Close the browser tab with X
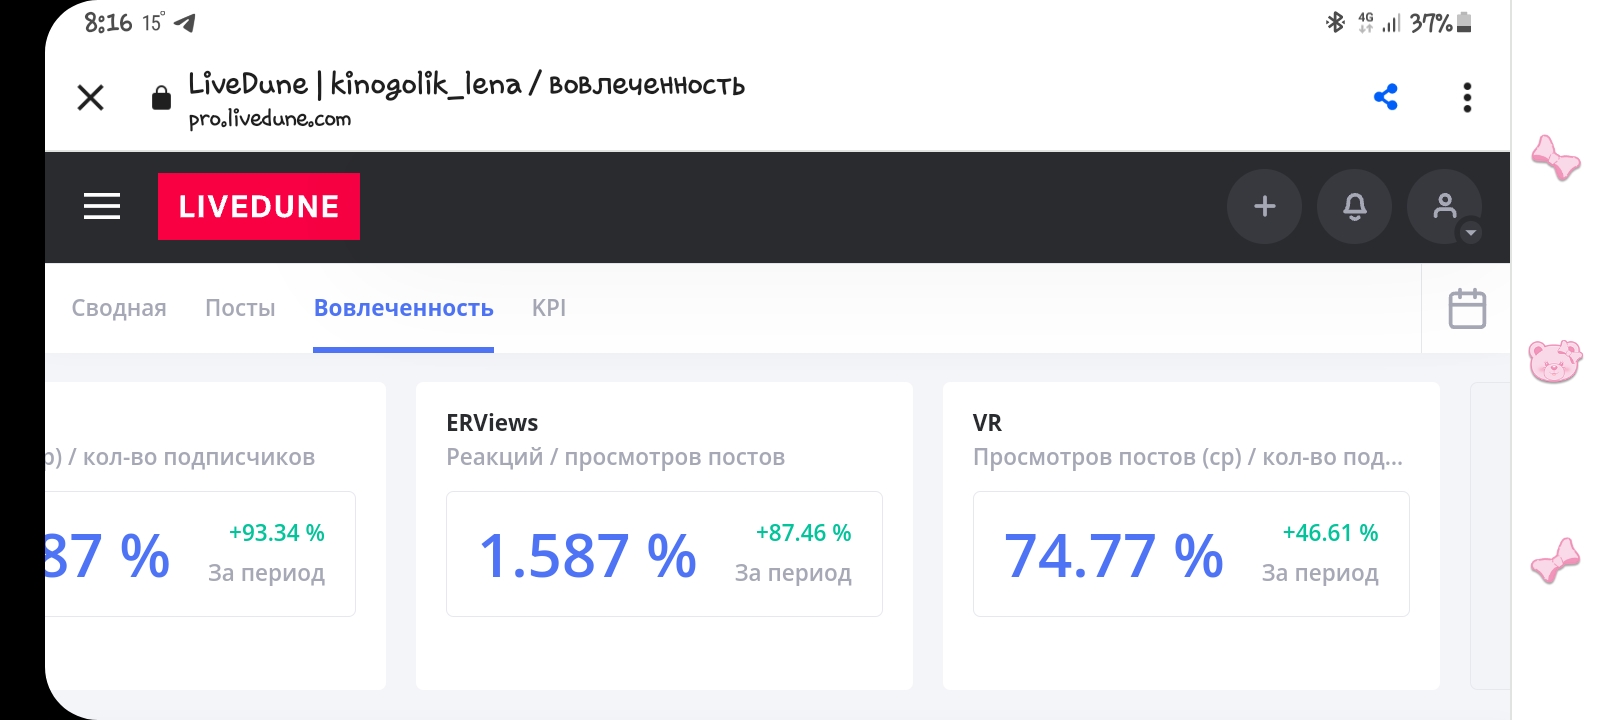1600x720 pixels. (x=91, y=97)
